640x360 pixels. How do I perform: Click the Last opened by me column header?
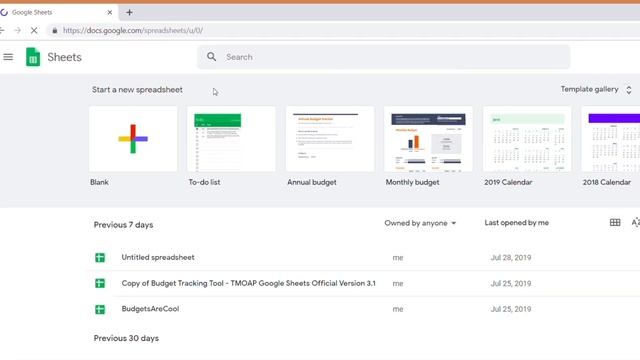coord(516,223)
